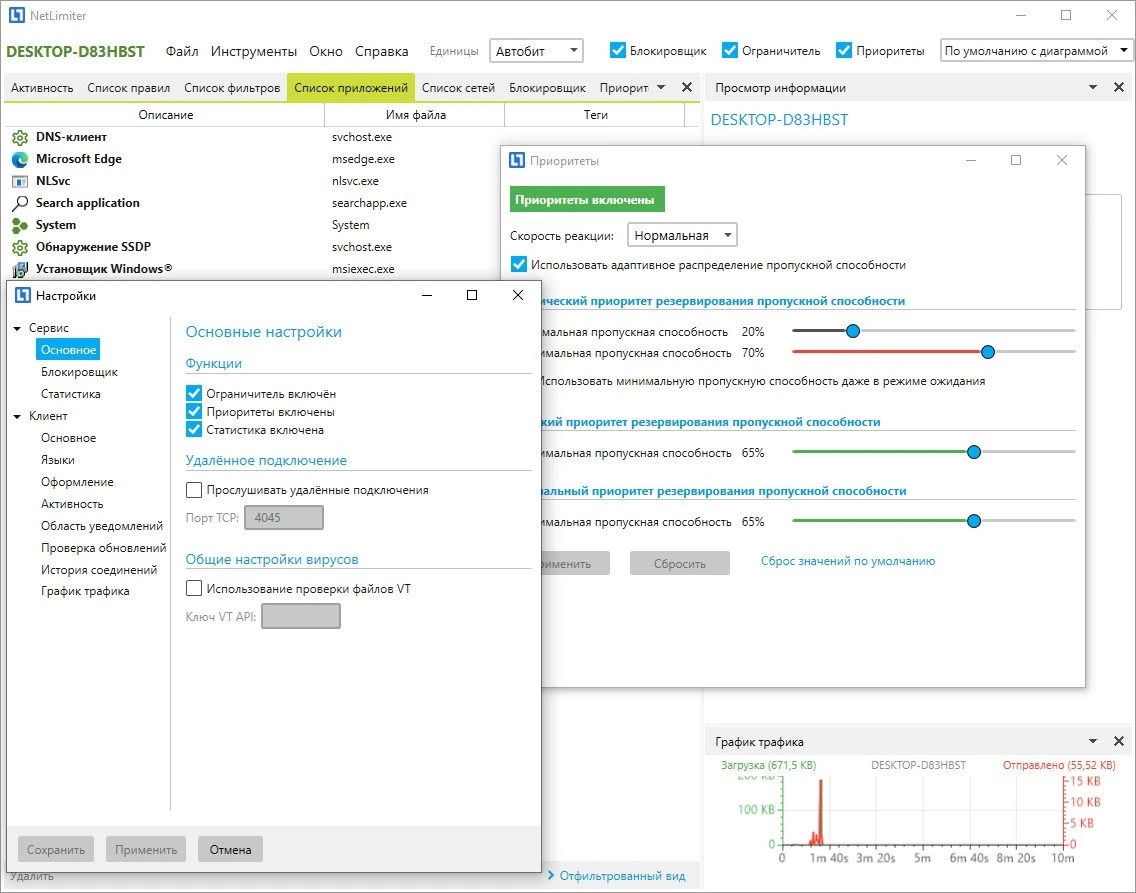This screenshot has width=1136, height=893.
Task: Select Языки in settings tree
Action: (58, 460)
